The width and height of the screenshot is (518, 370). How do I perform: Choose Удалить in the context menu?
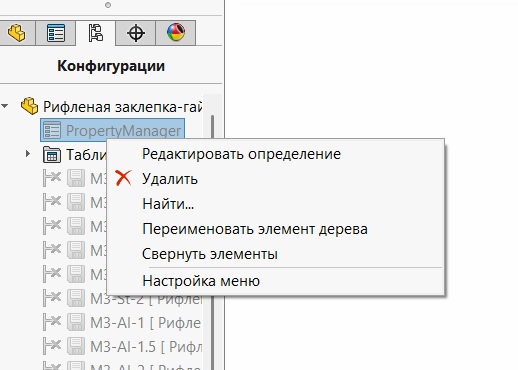coord(170,179)
